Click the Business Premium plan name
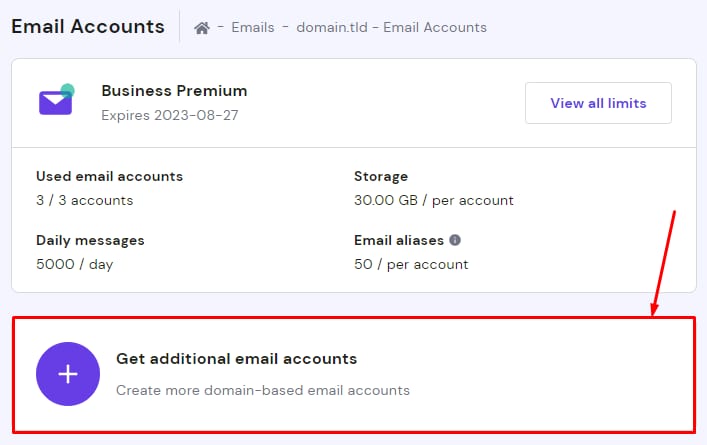This screenshot has height=445, width=707. click(174, 91)
